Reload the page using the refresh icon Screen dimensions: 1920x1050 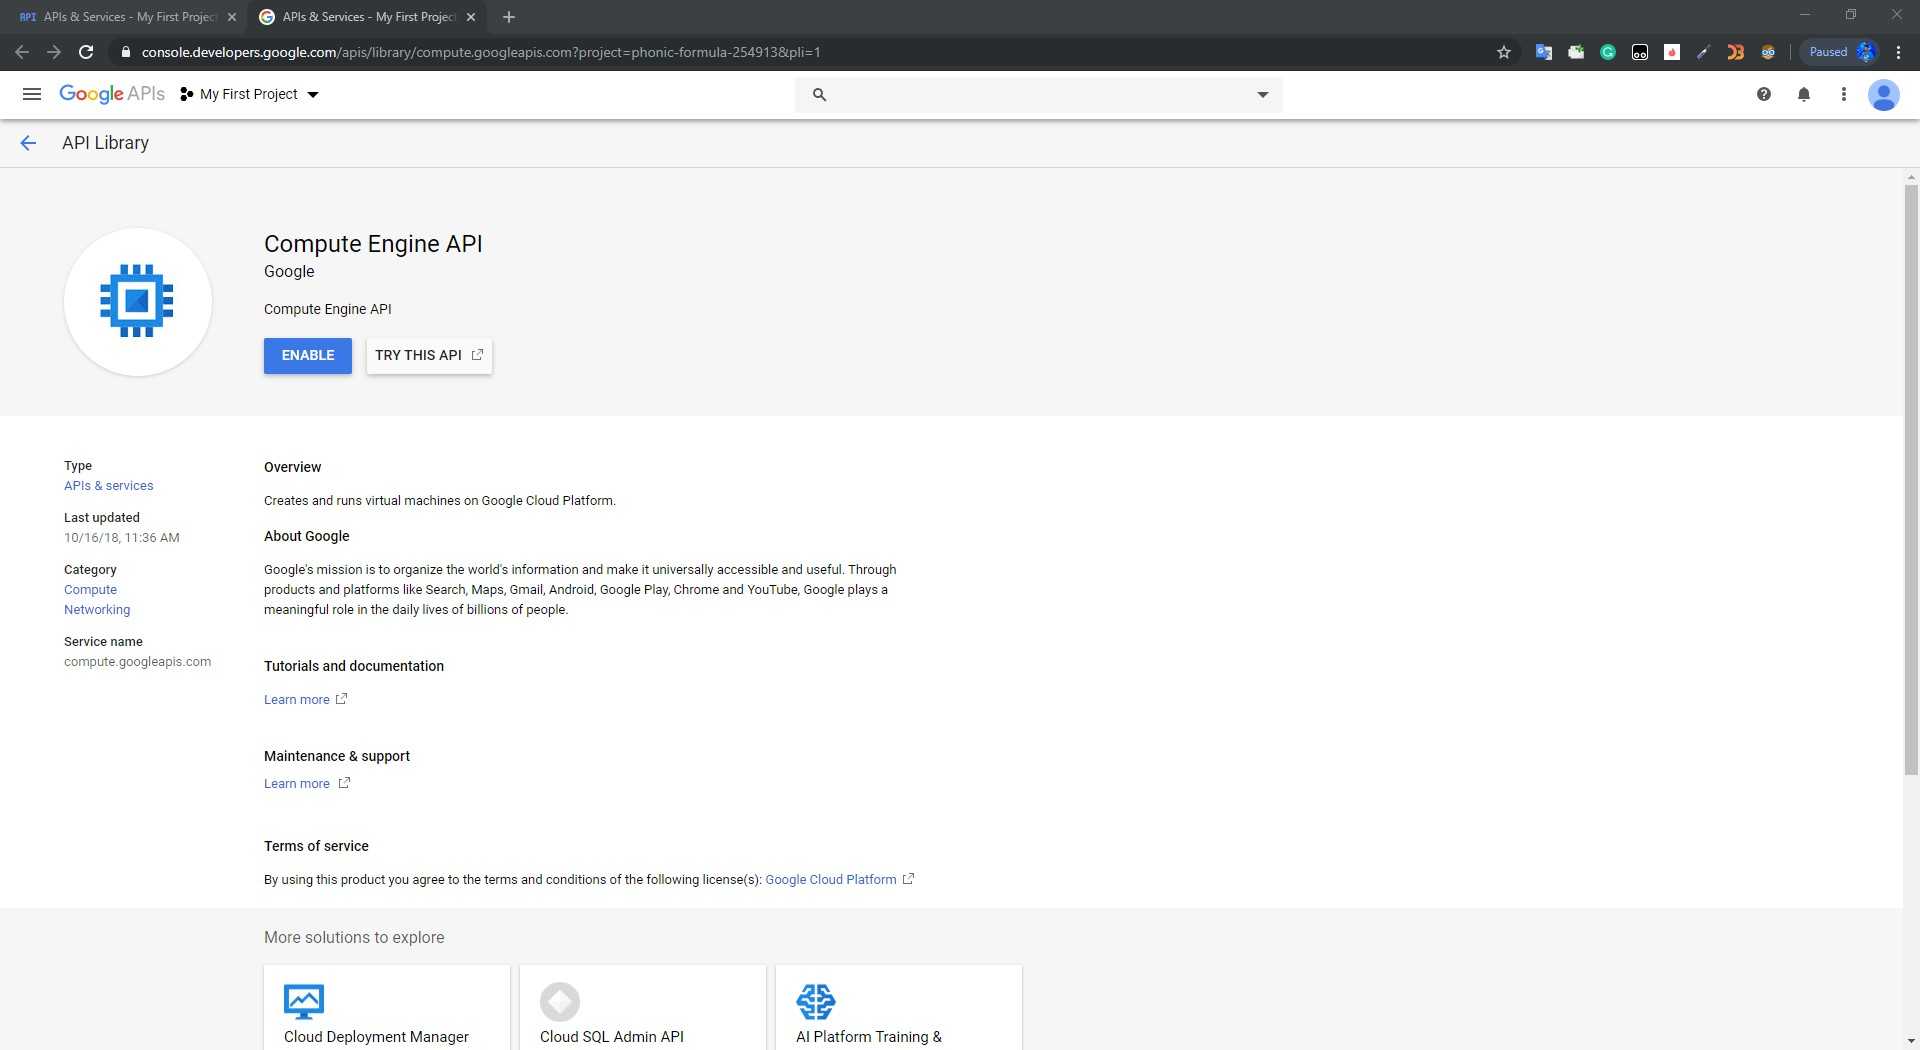(x=86, y=52)
